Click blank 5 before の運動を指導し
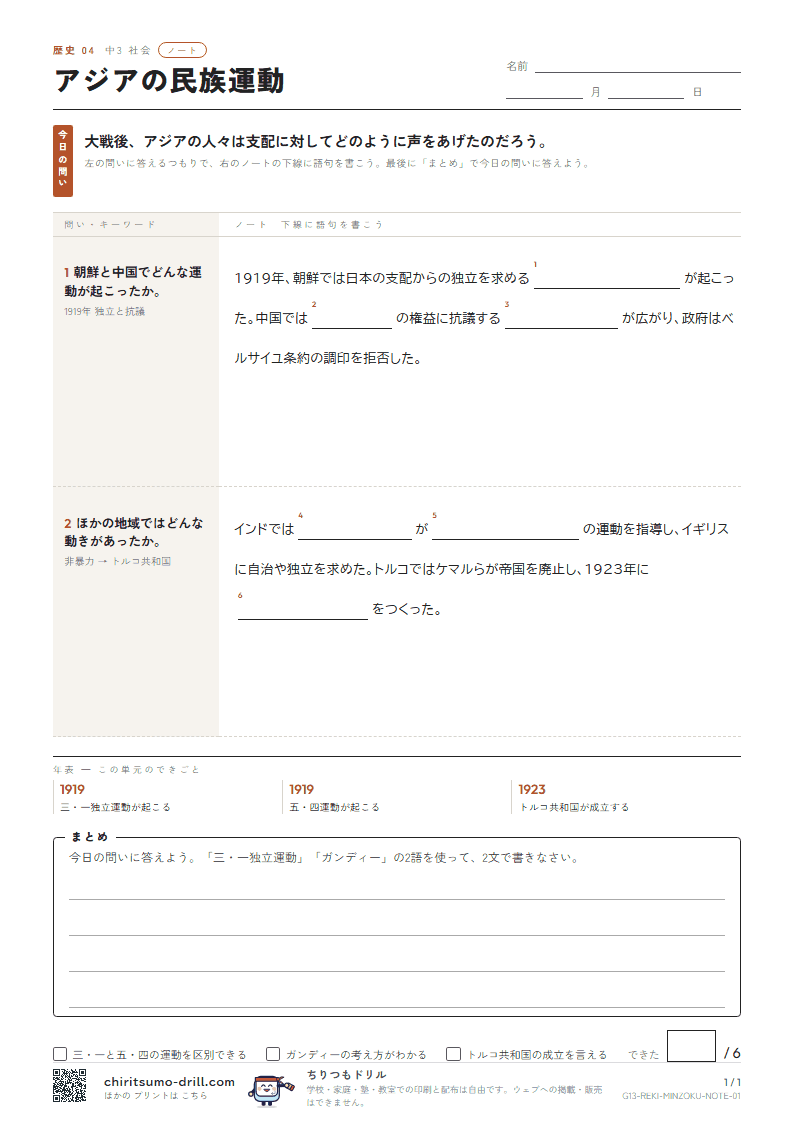Viewport: 794px width, 1123px height. coord(505,529)
